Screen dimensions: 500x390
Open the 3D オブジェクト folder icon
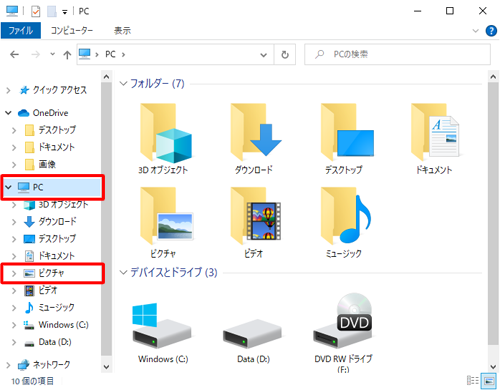(x=166, y=133)
